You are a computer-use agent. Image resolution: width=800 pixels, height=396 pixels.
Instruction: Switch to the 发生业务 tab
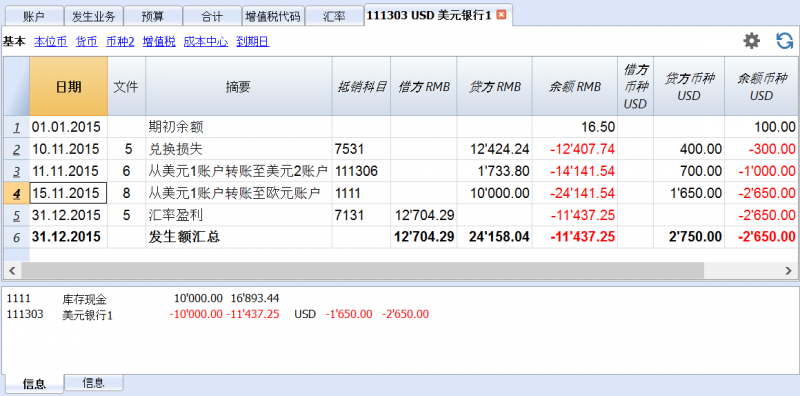93,16
